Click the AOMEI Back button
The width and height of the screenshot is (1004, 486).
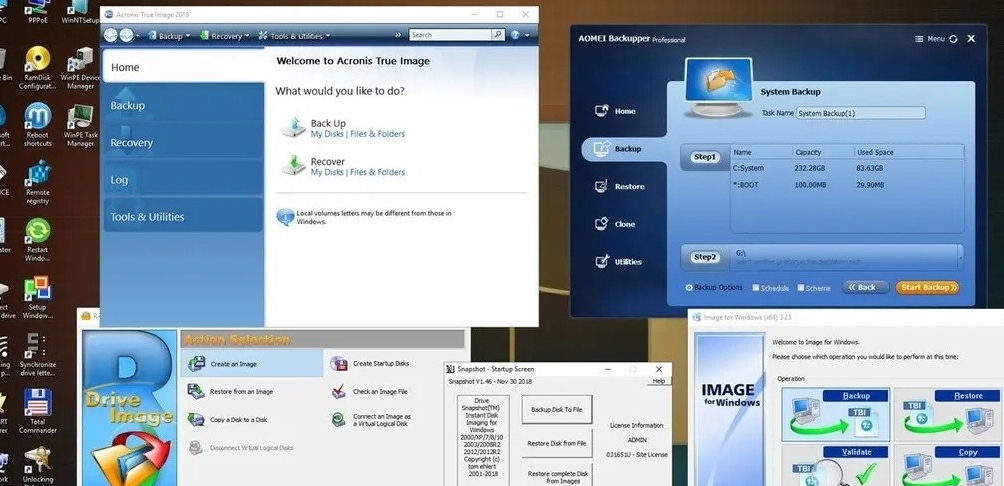point(865,288)
